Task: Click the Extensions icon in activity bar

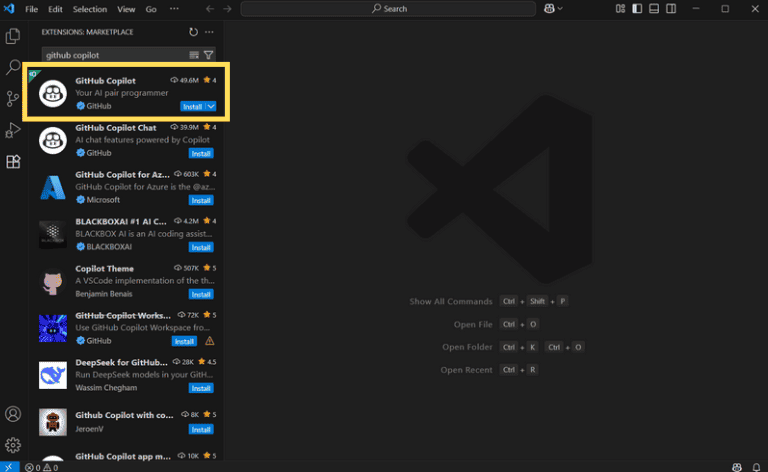Action: tap(13, 162)
